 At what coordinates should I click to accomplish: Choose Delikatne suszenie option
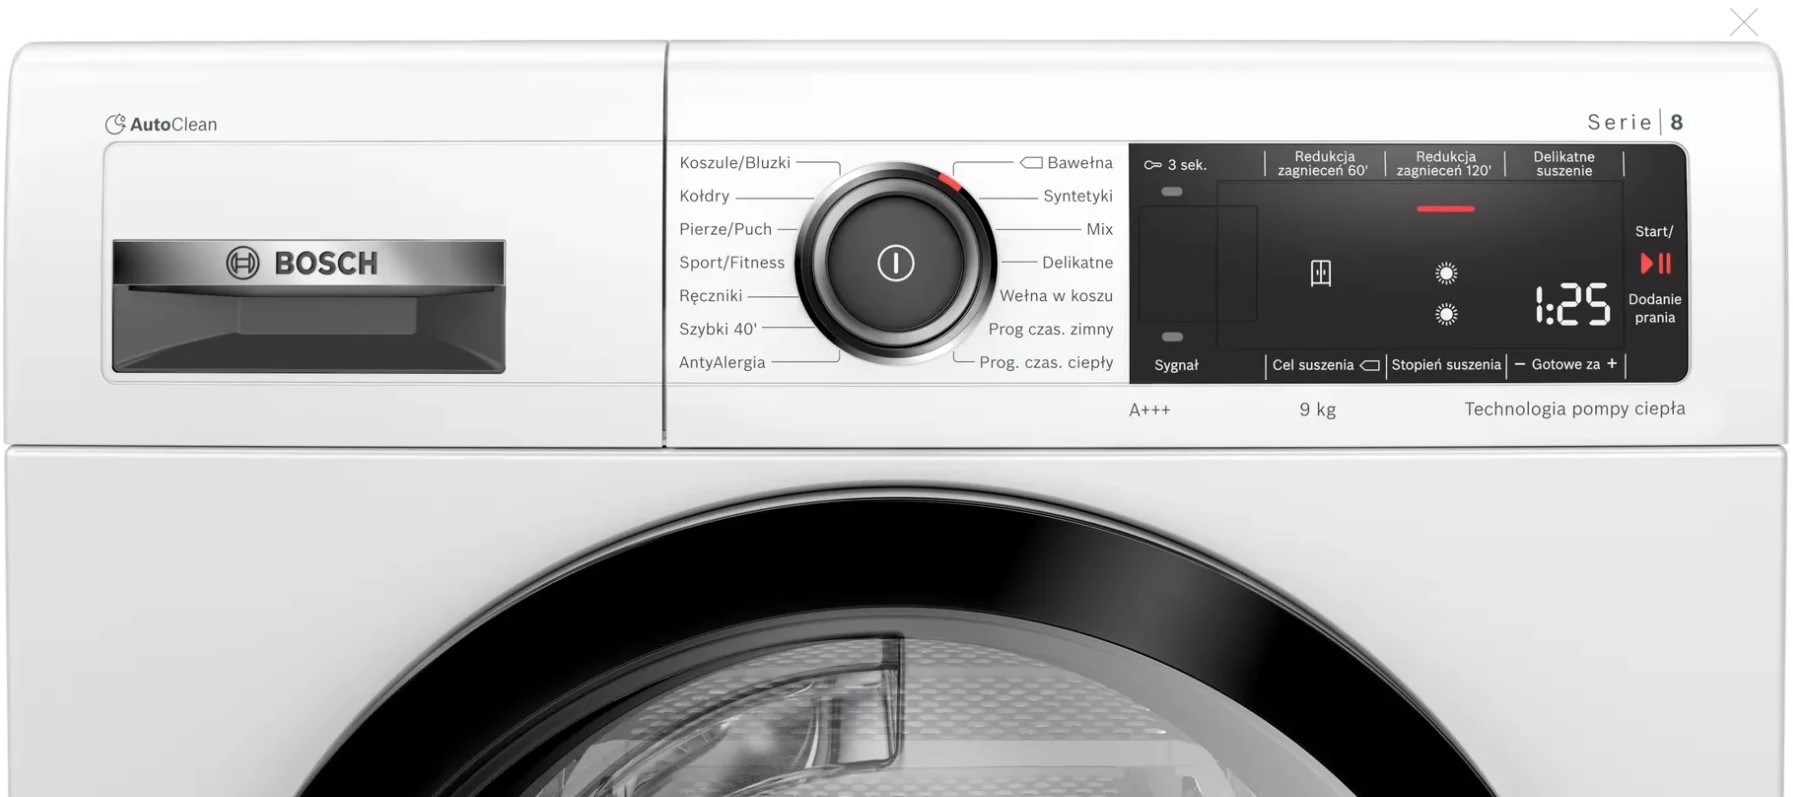(x=1564, y=164)
